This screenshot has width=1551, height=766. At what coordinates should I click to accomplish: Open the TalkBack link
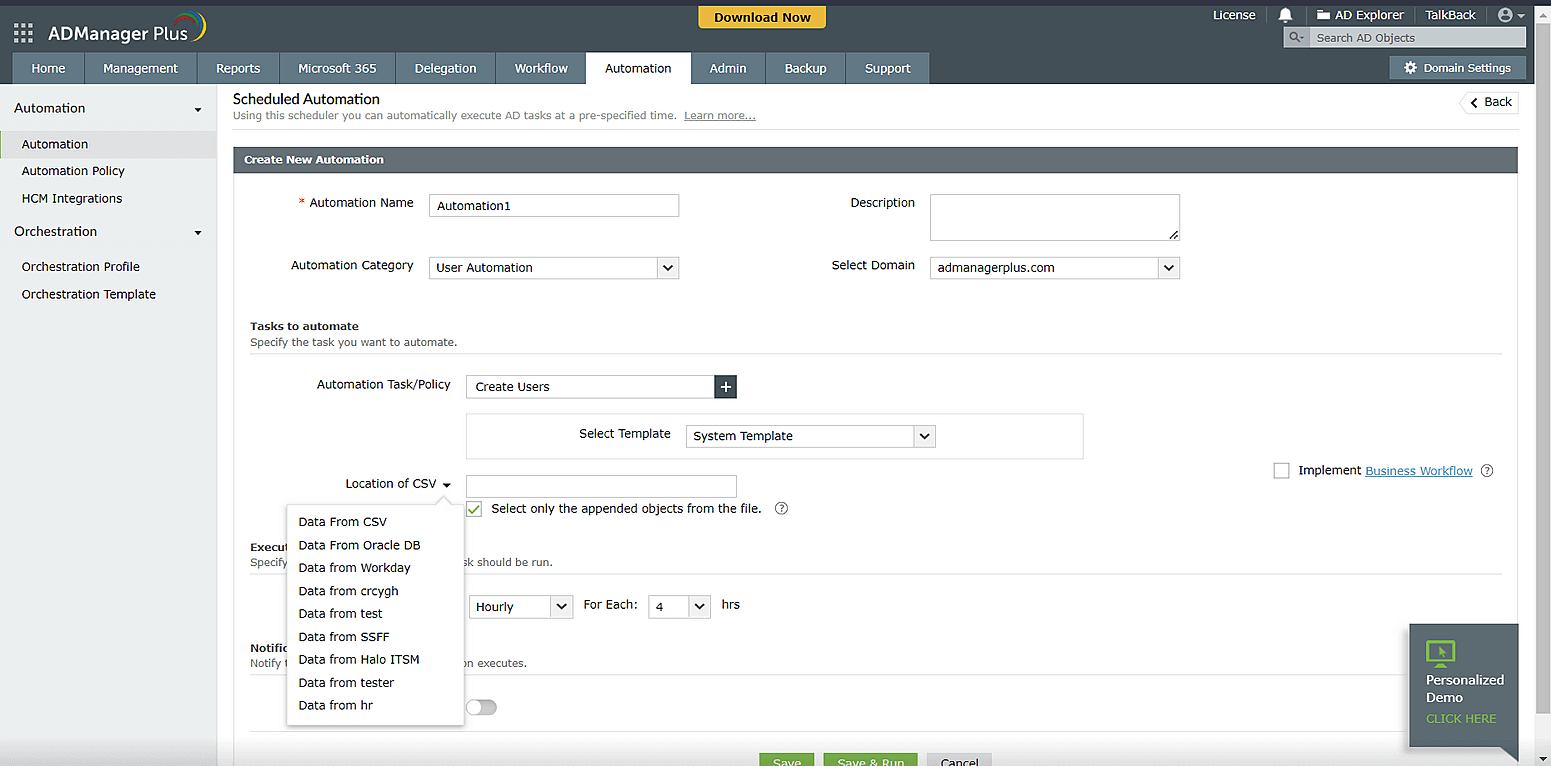1450,15
